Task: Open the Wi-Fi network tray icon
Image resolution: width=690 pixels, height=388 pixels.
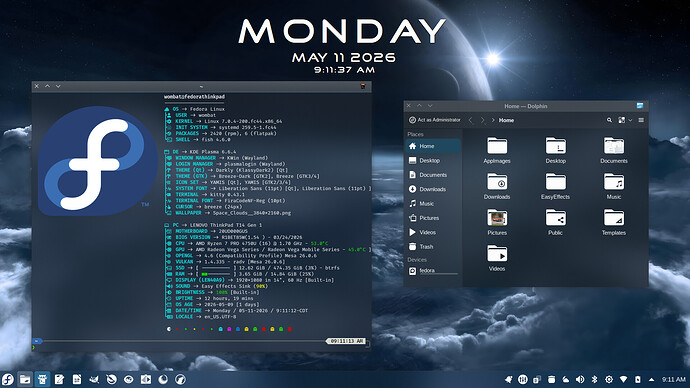Action: (623, 379)
